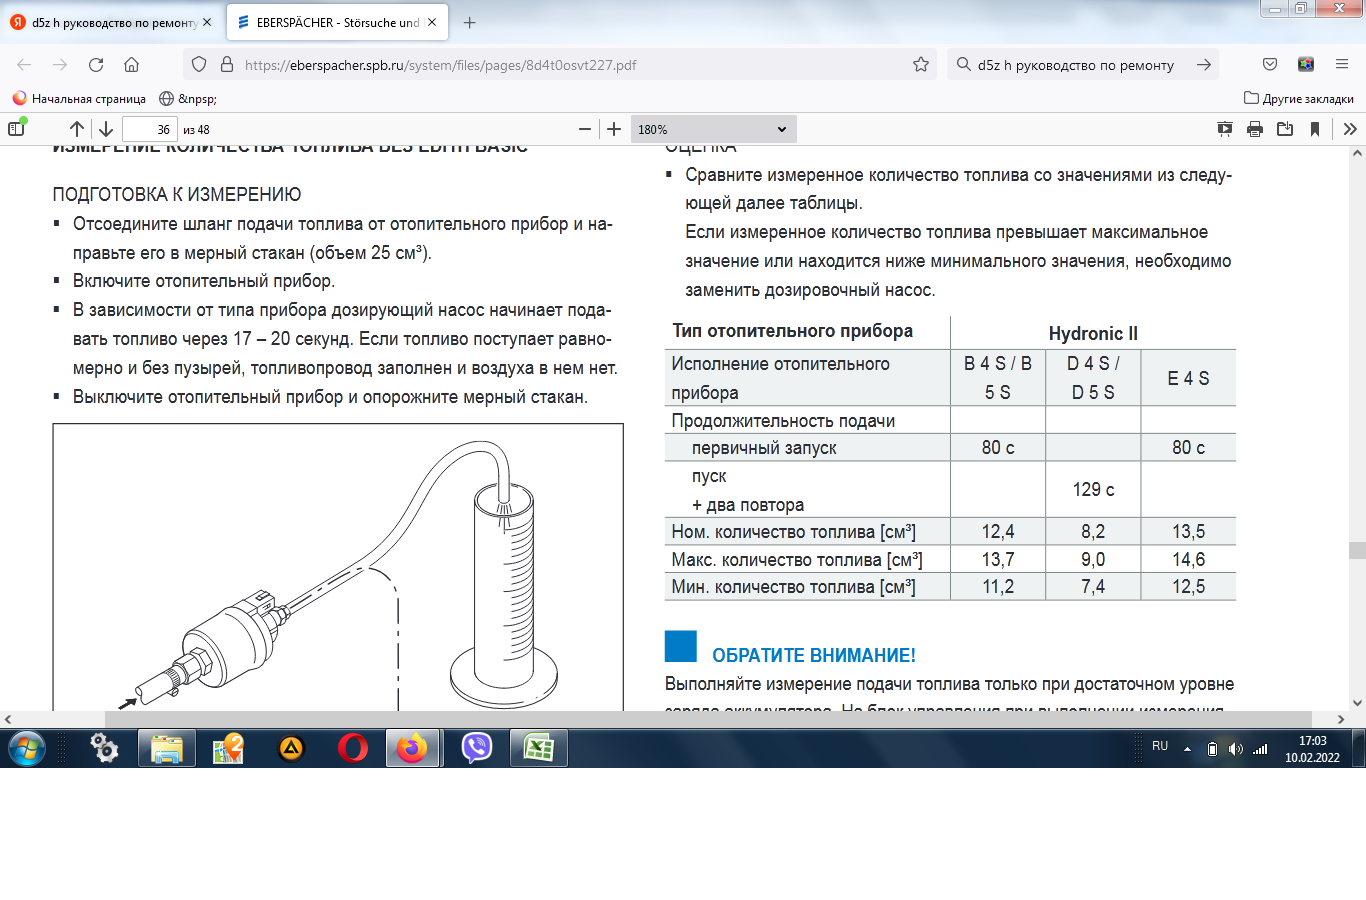Switch to PDF presentation mode
The image size is (1366, 900).
click(1225, 129)
